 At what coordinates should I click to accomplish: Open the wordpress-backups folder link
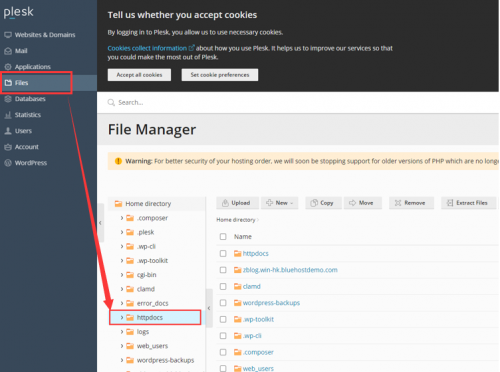[271, 303]
